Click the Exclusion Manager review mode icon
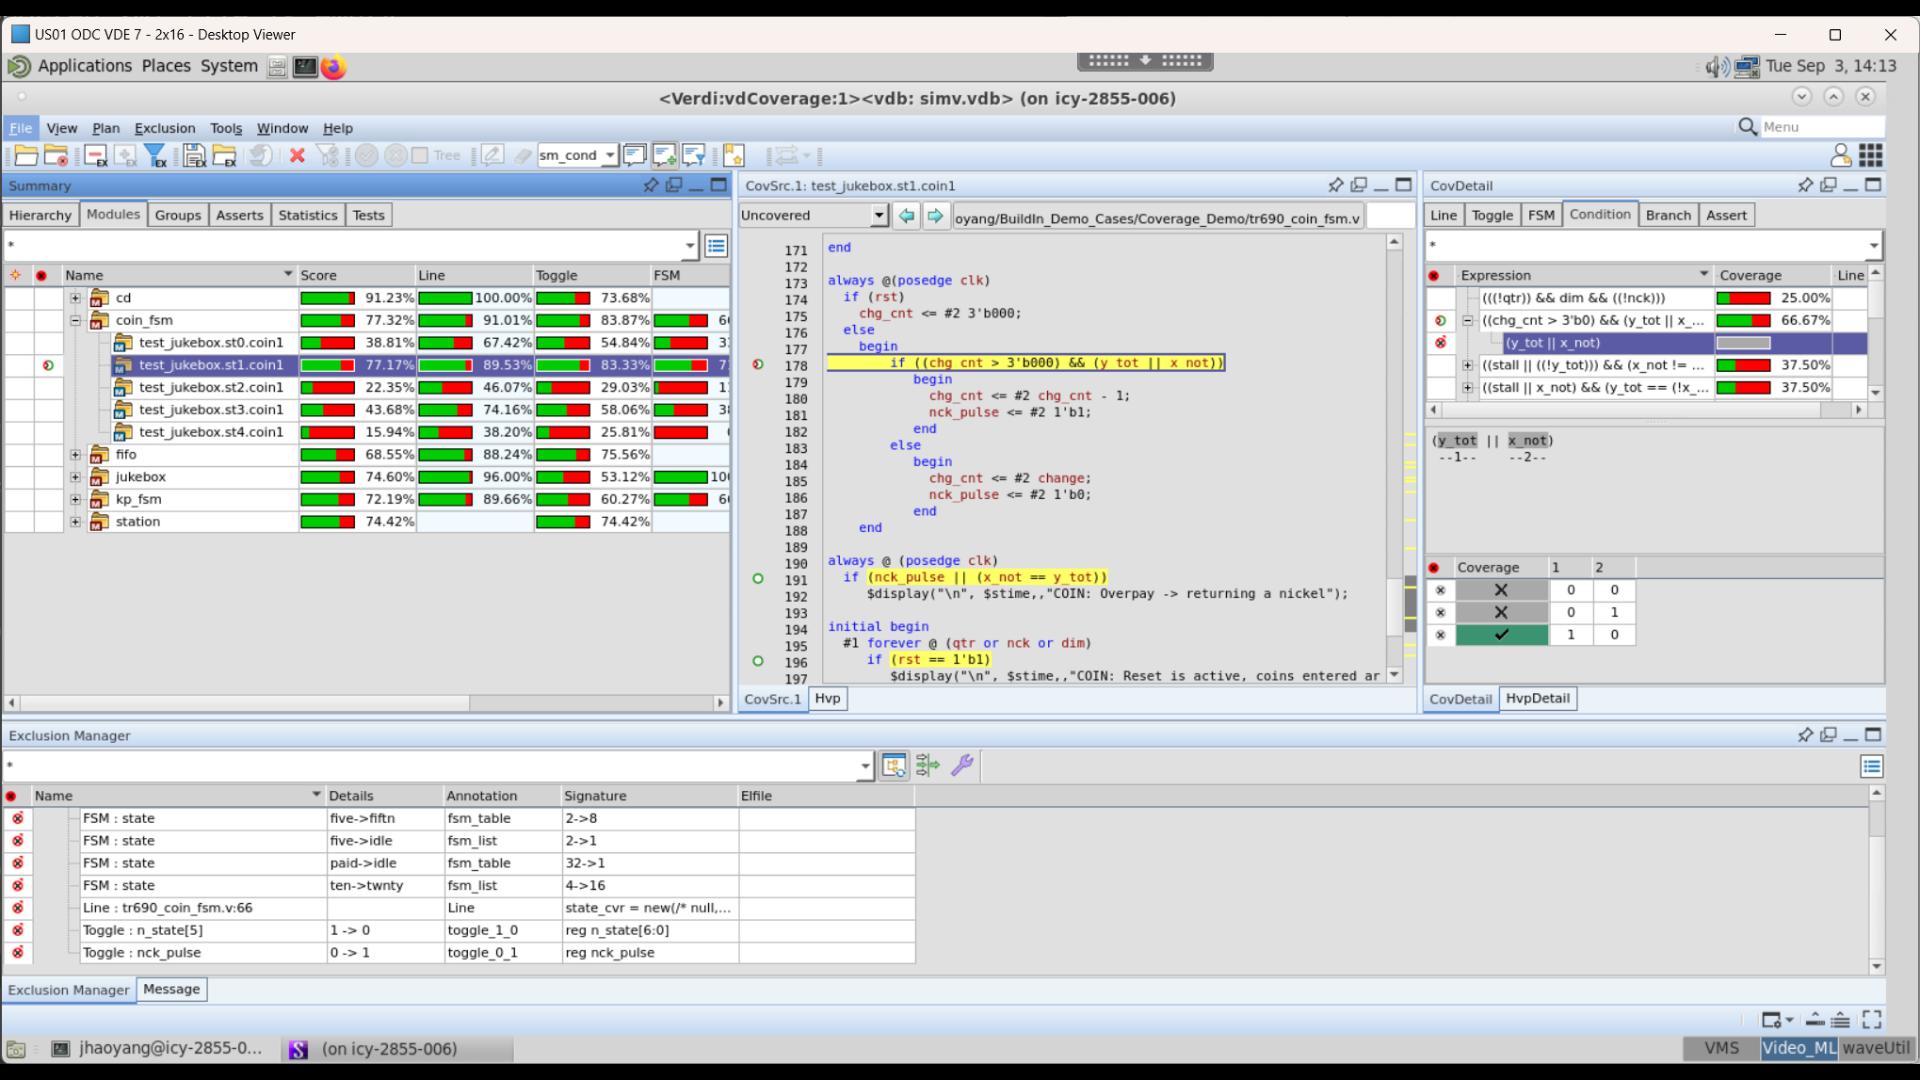Screen dimensions: 1920x1080 click(894, 766)
